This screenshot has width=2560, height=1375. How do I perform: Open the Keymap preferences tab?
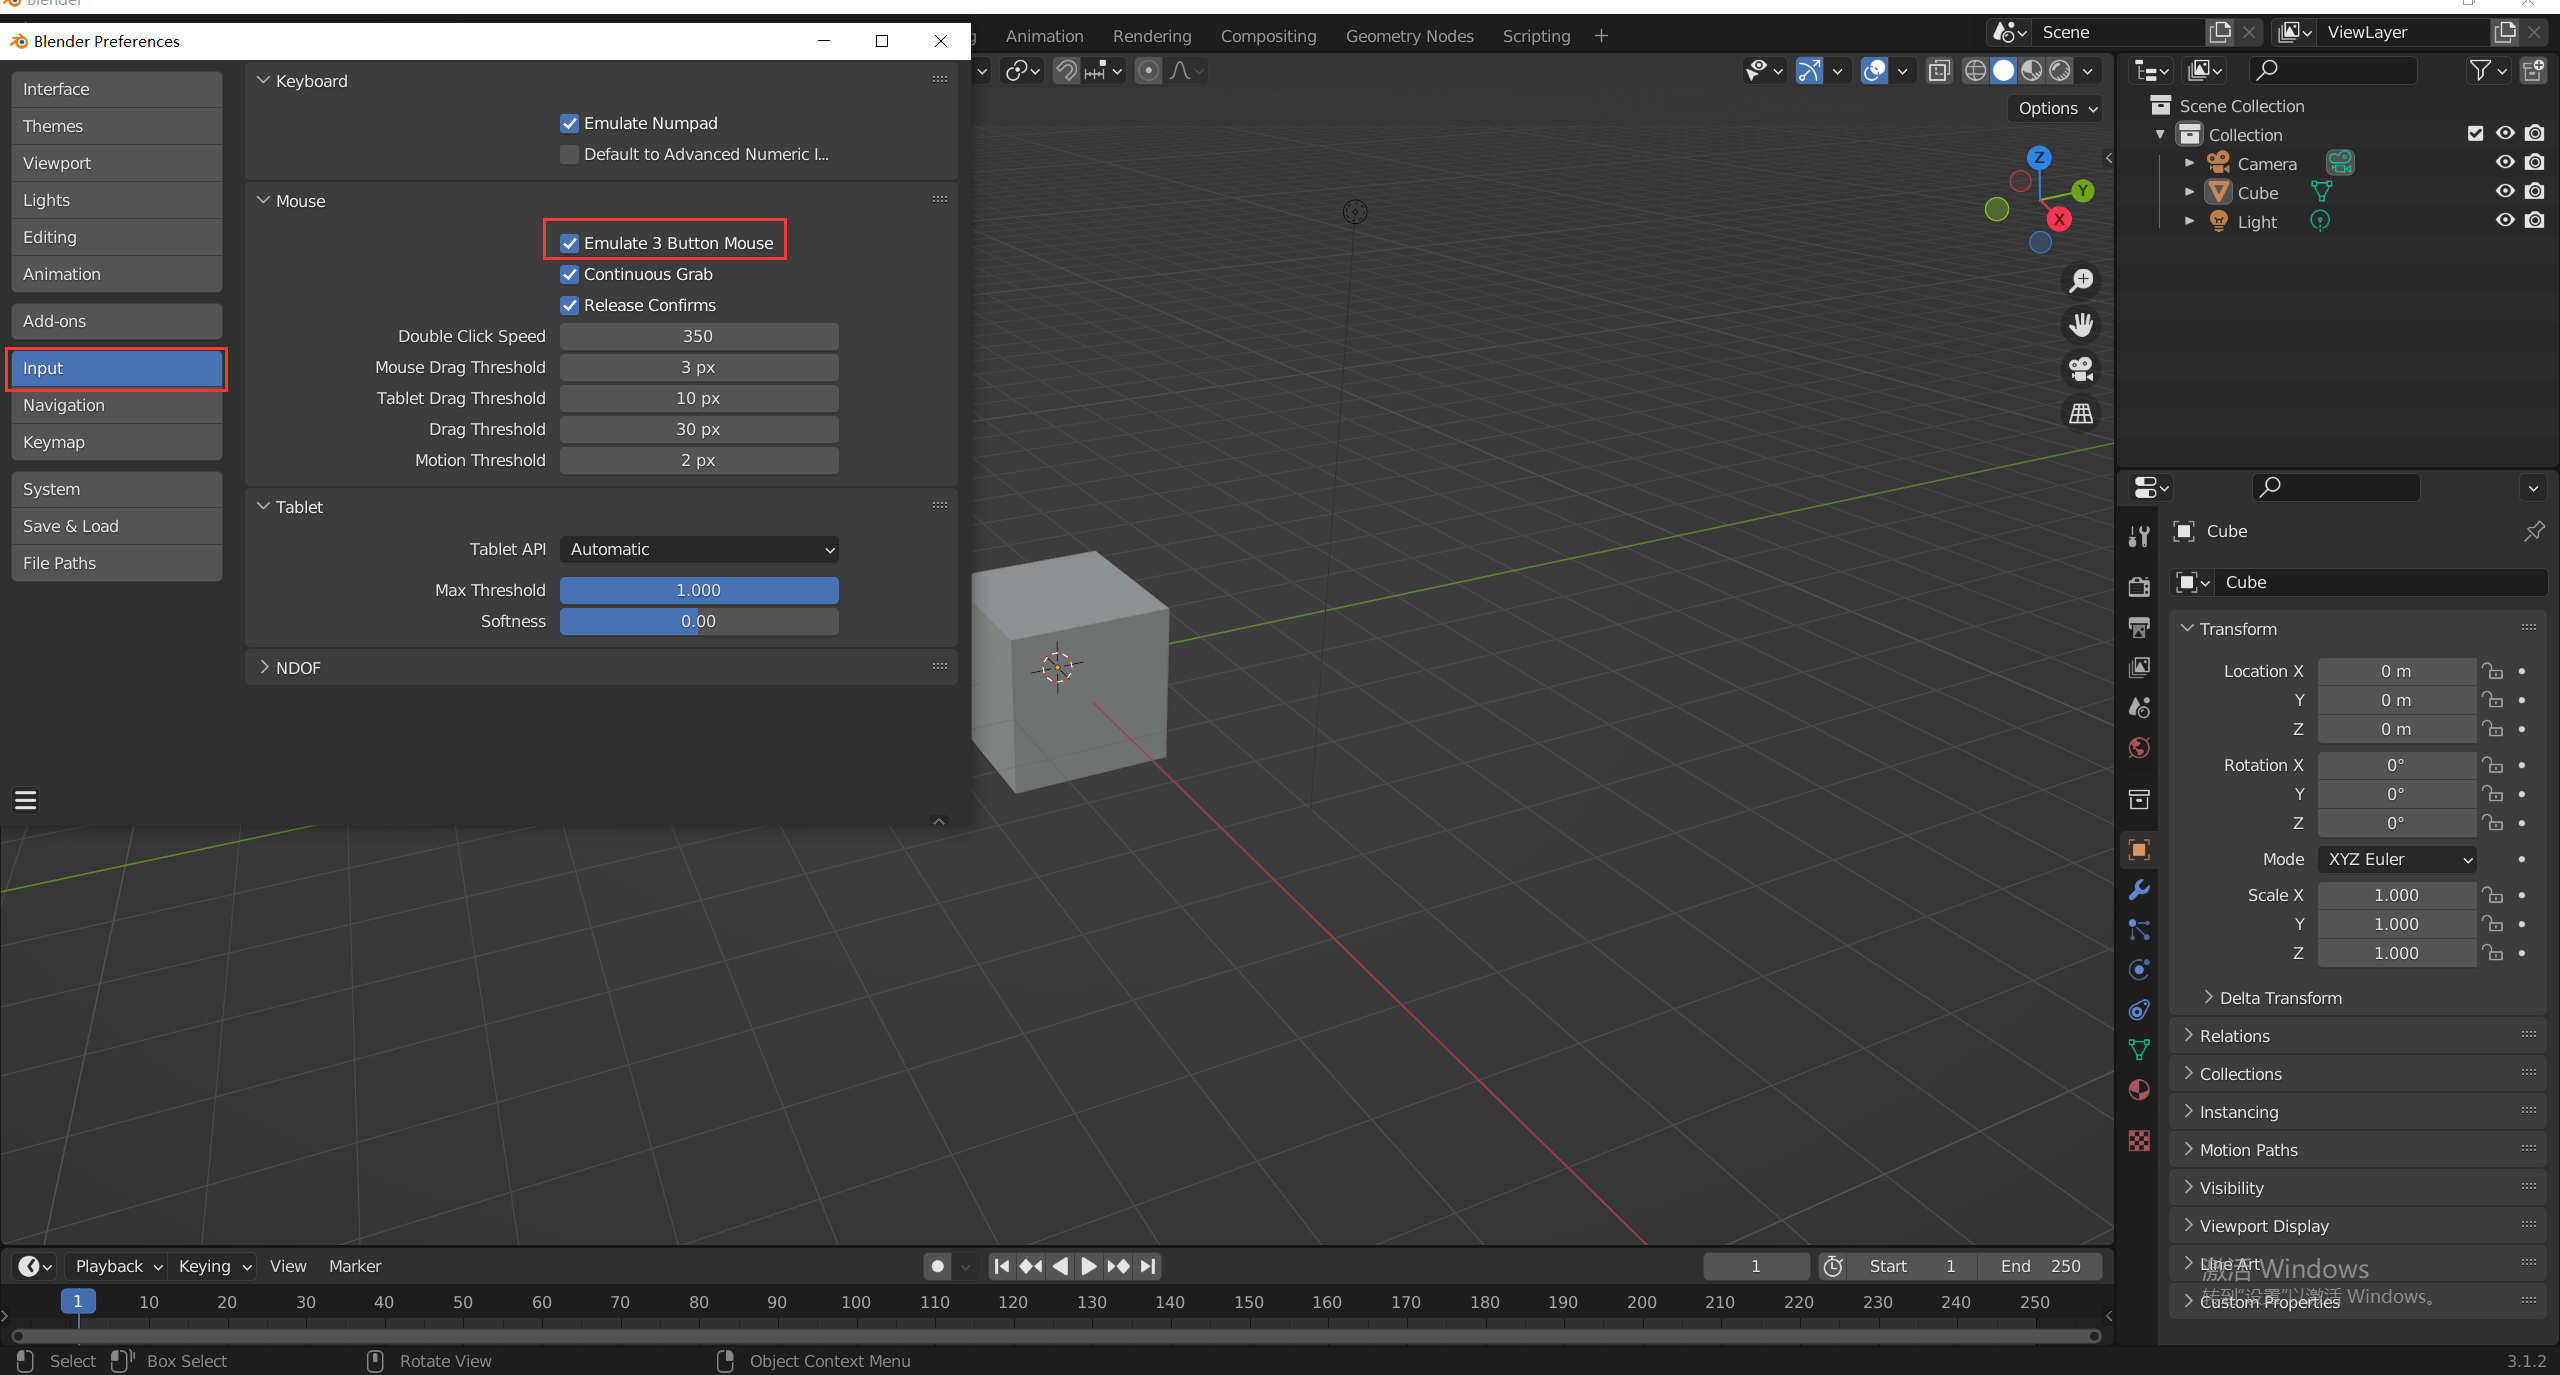pyautogui.click(x=117, y=442)
